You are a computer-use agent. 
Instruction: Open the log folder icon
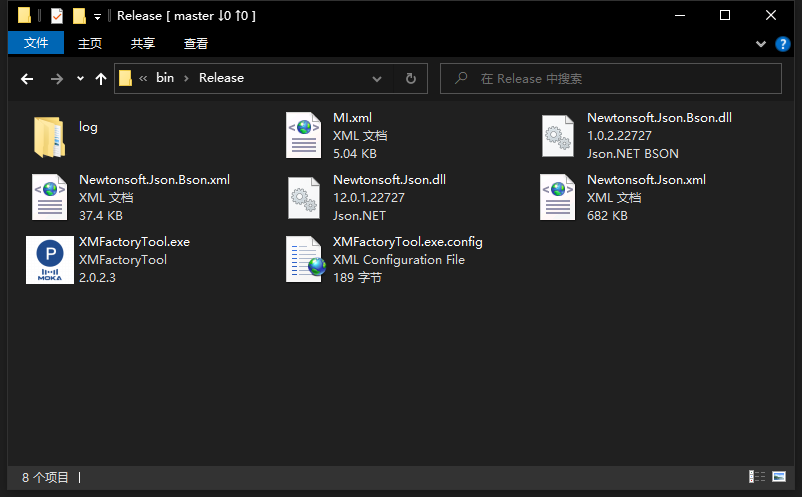[50, 137]
